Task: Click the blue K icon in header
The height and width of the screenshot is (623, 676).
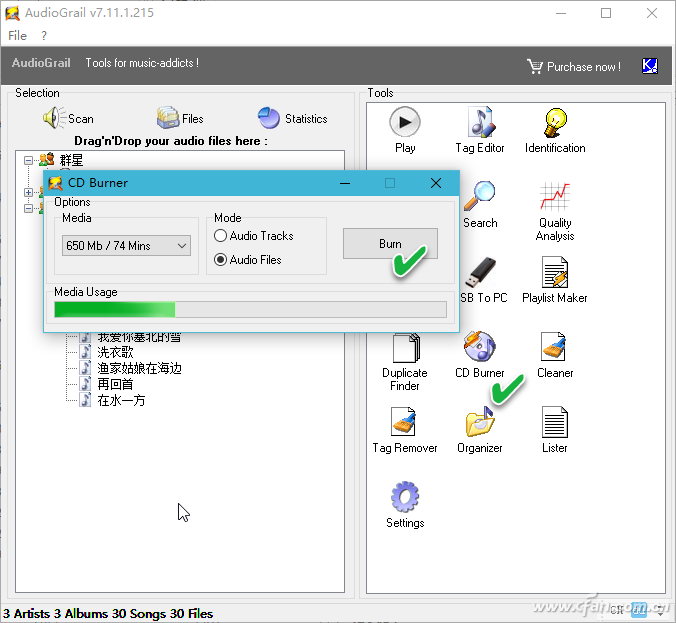Action: pyautogui.click(x=650, y=66)
